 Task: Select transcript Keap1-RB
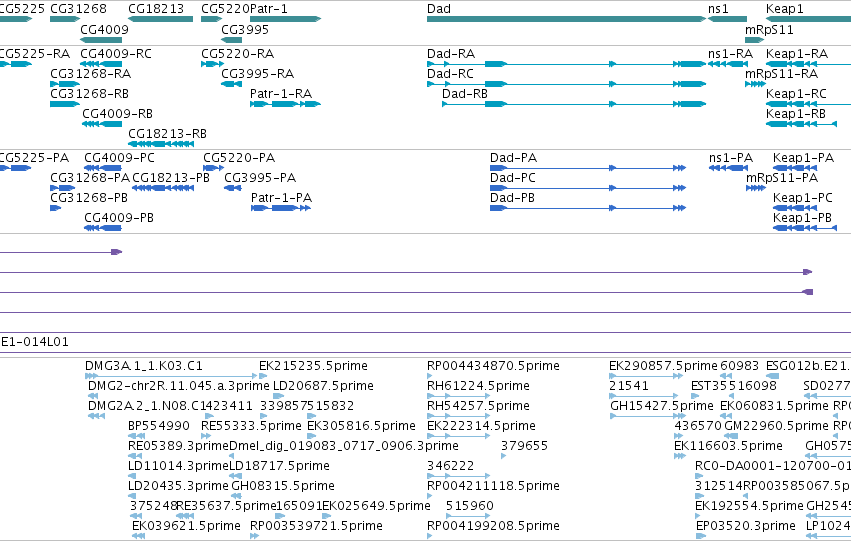801,124
